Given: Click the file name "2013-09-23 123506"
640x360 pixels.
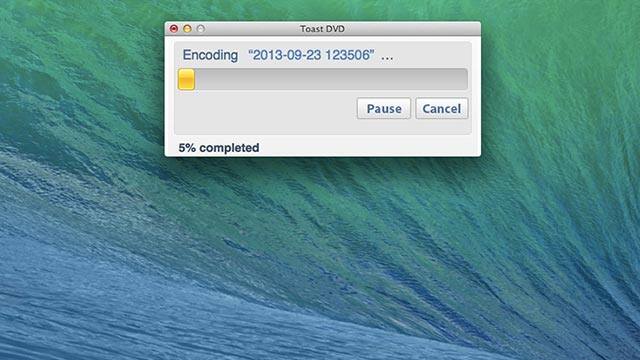Looking at the screenshot, I should (311, 55).
